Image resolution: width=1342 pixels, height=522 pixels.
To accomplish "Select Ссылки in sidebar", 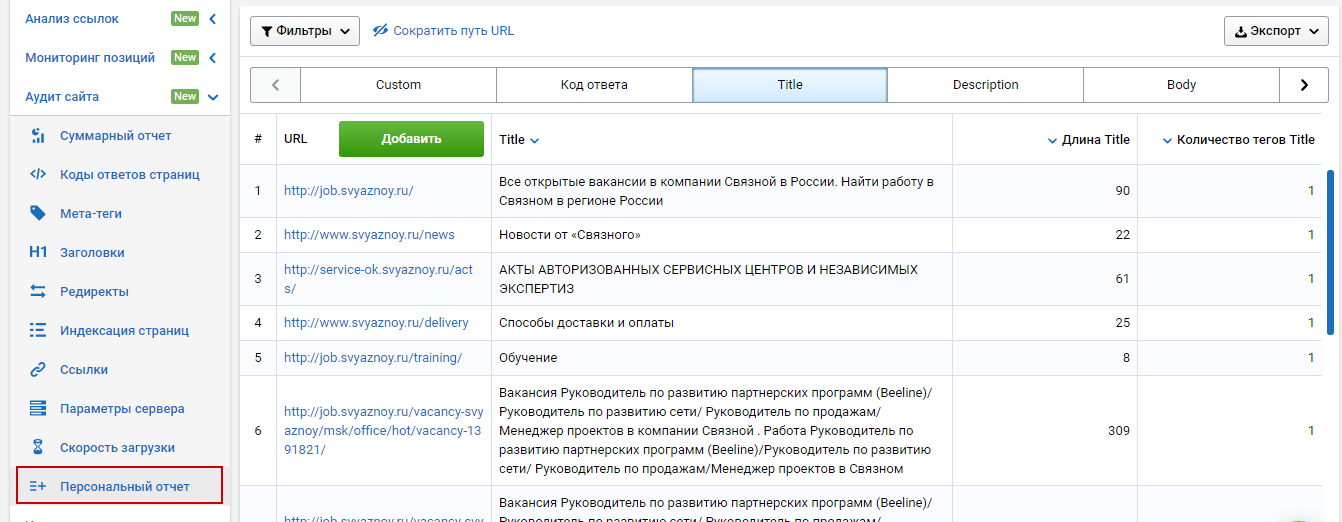I will pyautogui.click(x=84, y=369).
